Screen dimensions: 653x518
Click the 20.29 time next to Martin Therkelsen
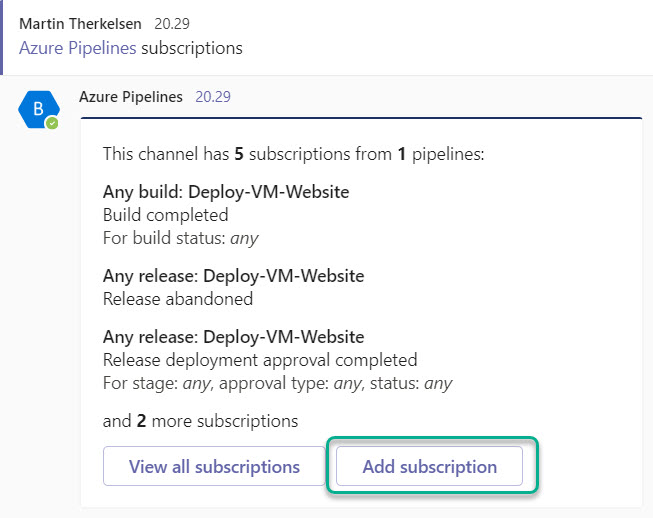click(172, 24)
